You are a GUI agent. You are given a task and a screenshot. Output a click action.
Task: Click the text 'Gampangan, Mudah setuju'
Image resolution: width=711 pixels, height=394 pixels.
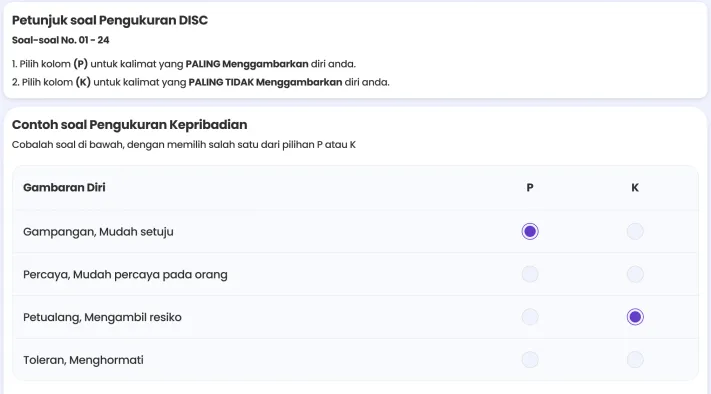[98, 232]
